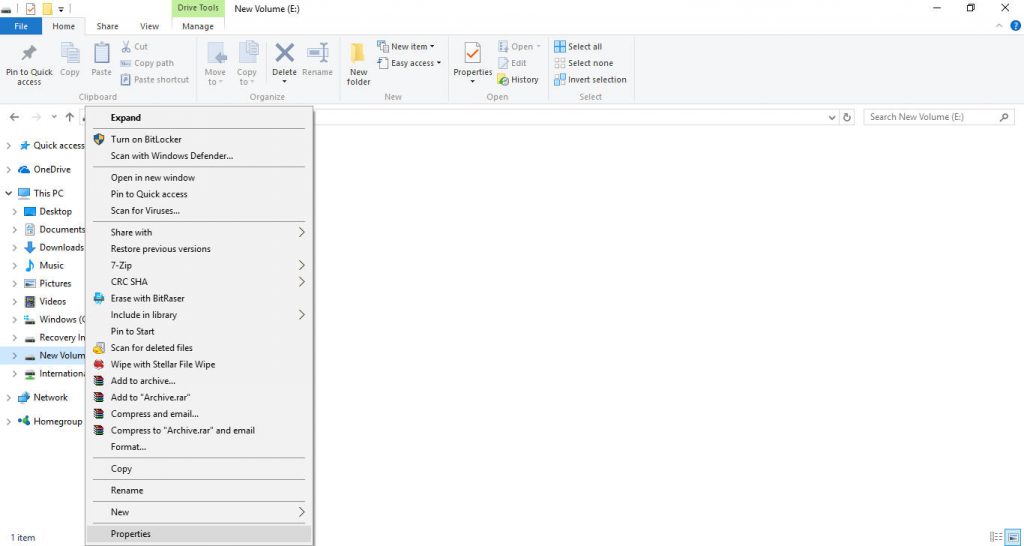The width and height of the screenshot is (1024, 546).
Task: Click Edit in the Open group
Action: click(x=512, y=63)
